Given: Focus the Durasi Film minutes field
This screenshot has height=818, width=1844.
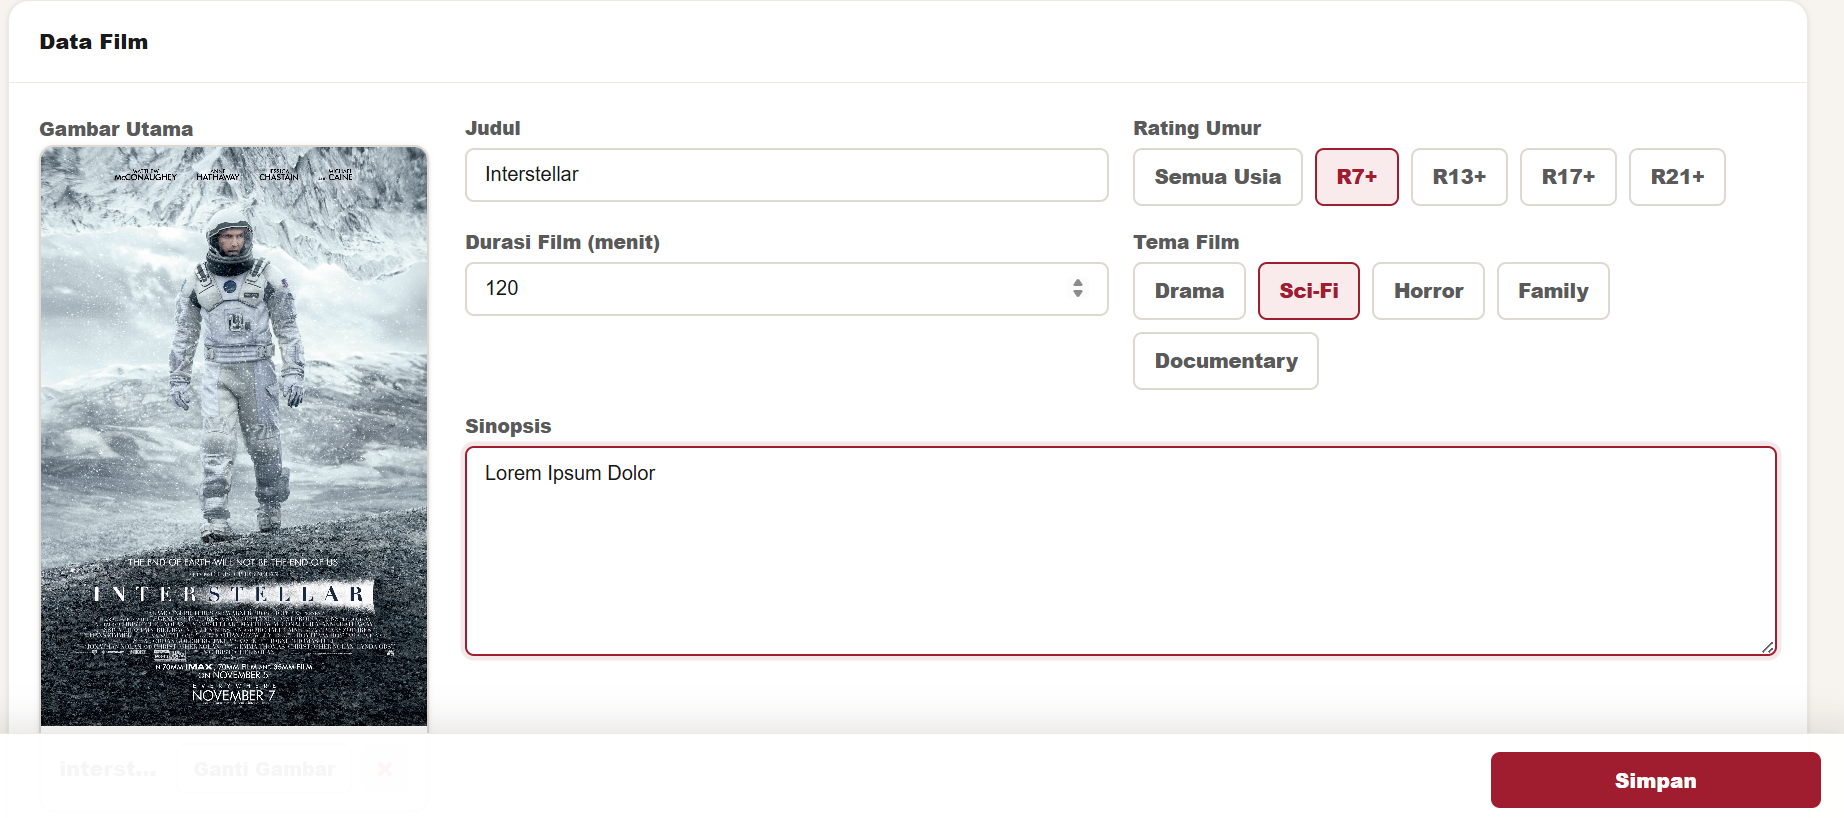Looking at the screenshot, I should pos(786,289).
